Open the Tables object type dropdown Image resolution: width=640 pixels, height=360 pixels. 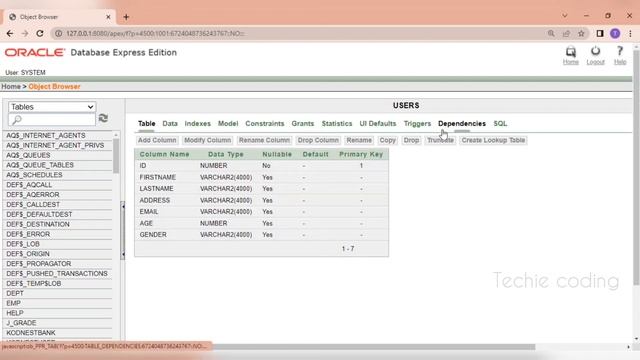pyautogui.click(x=52, y=107)
